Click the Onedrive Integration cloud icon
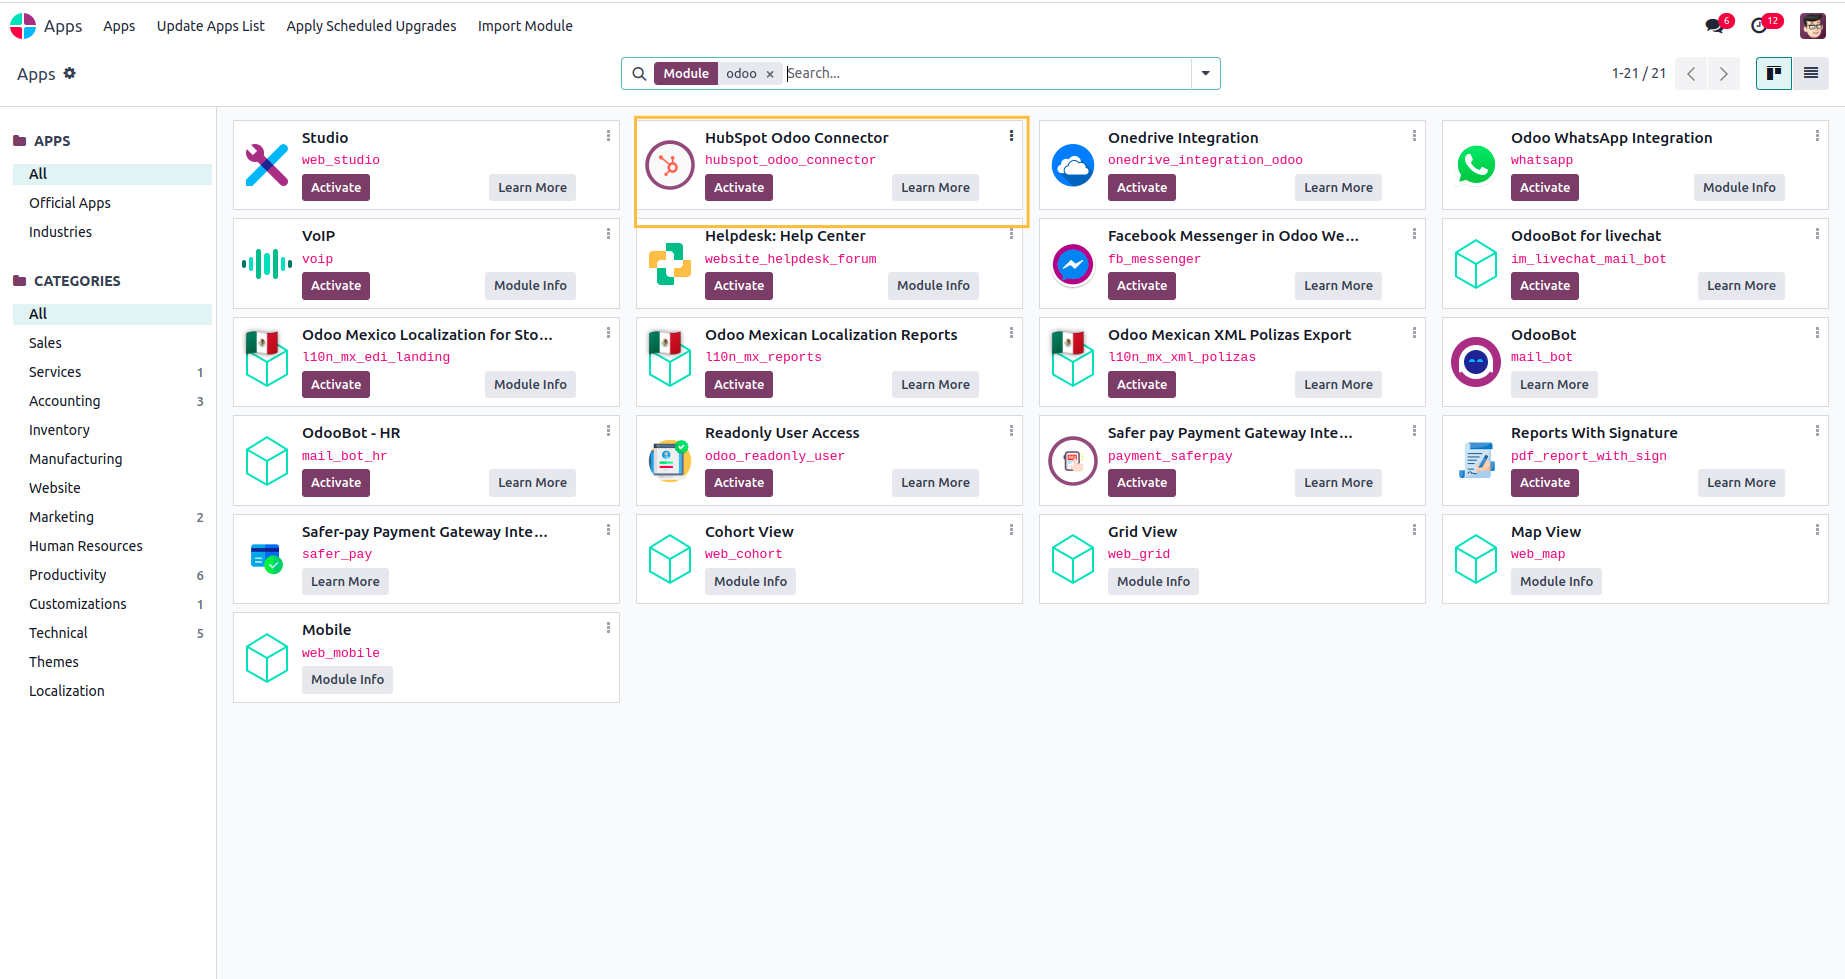The width and height of the screenshot is (1845, 979). pos(1073,165)
